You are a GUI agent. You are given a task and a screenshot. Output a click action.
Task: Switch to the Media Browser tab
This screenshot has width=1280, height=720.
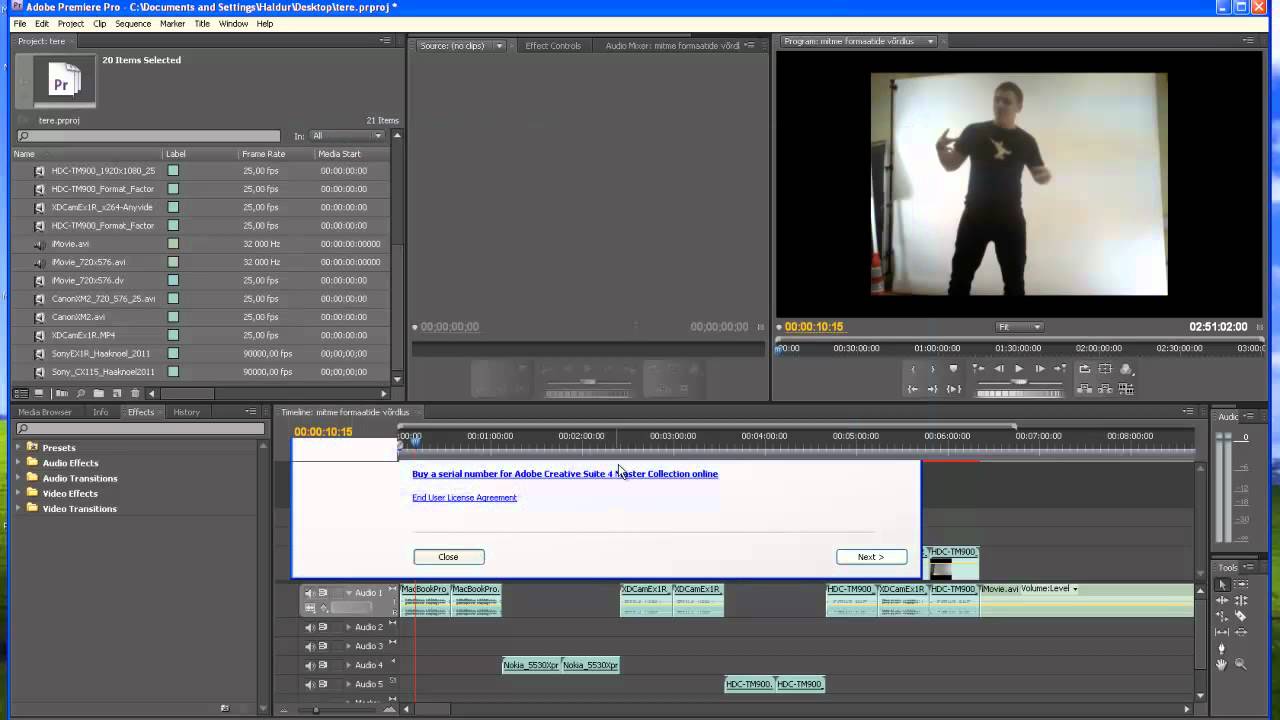coord(45,412)
